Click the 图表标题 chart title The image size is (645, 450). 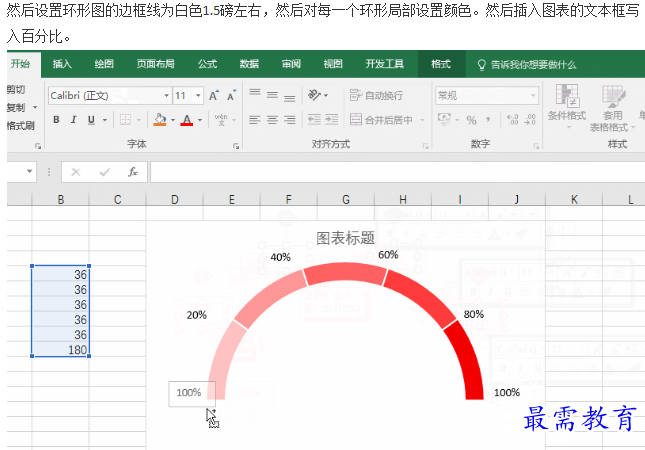346,238
